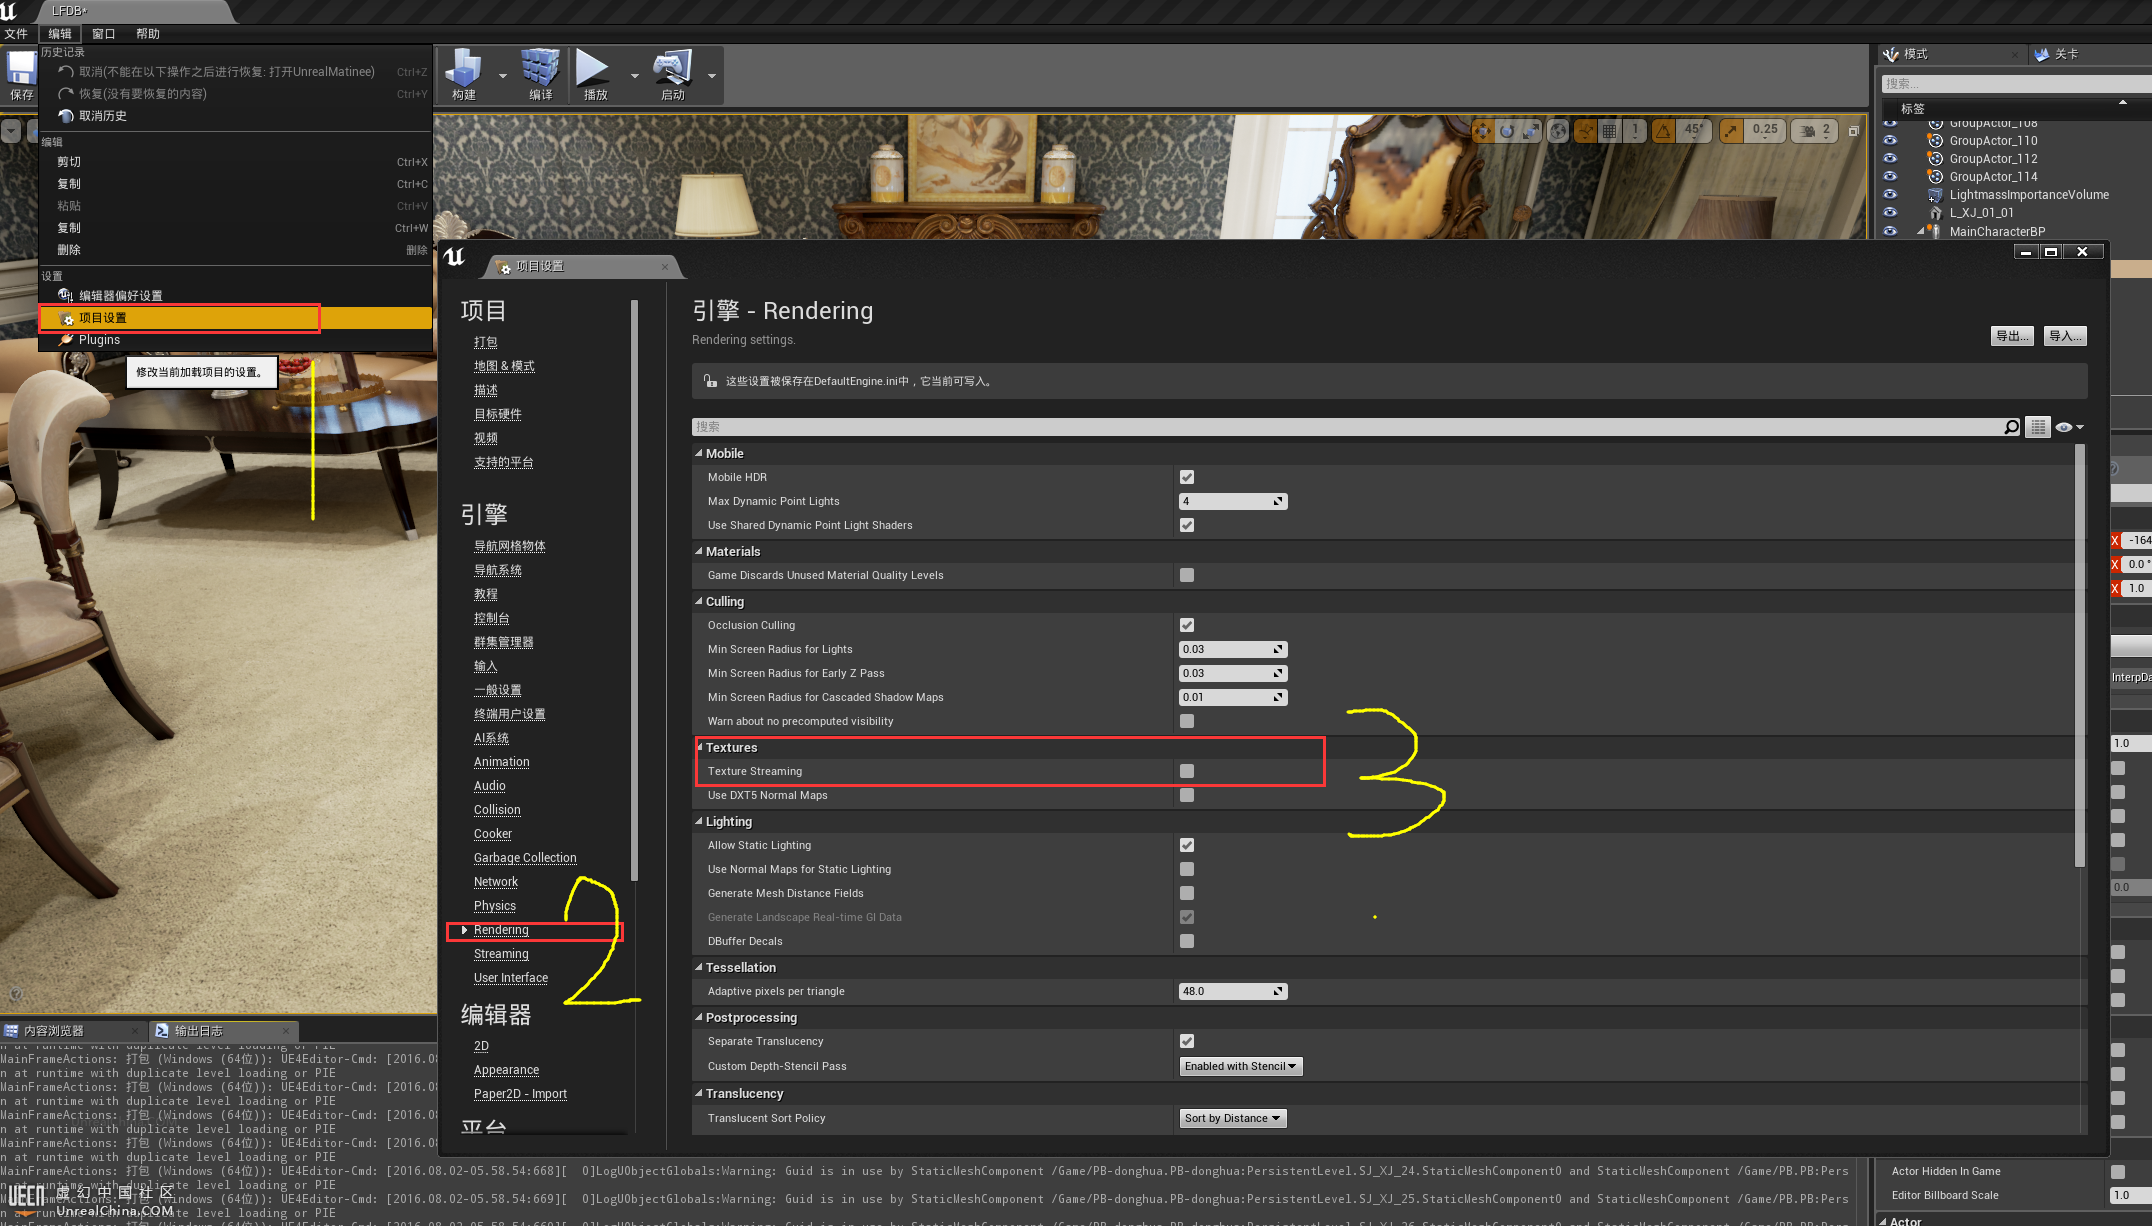Select 剪切 cut in edit menu
Screen dimensions: 2152x1226
coord(235,162)
